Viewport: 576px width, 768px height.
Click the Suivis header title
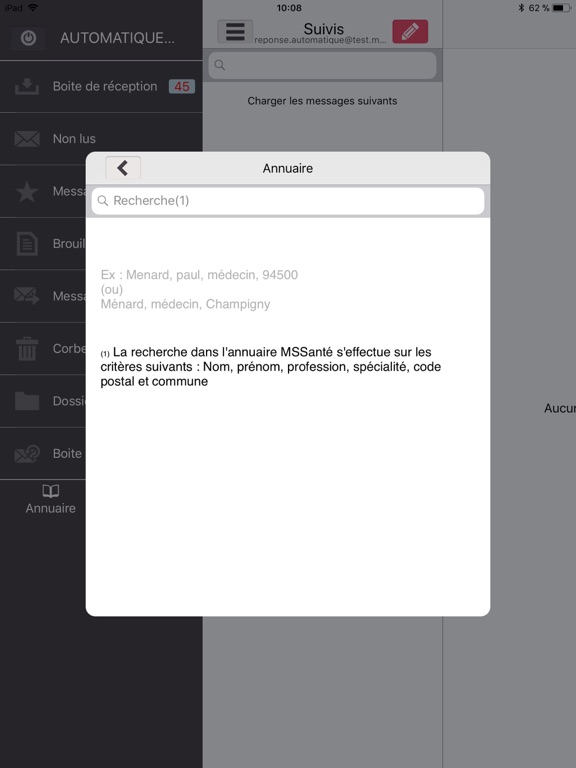[324, 28]
